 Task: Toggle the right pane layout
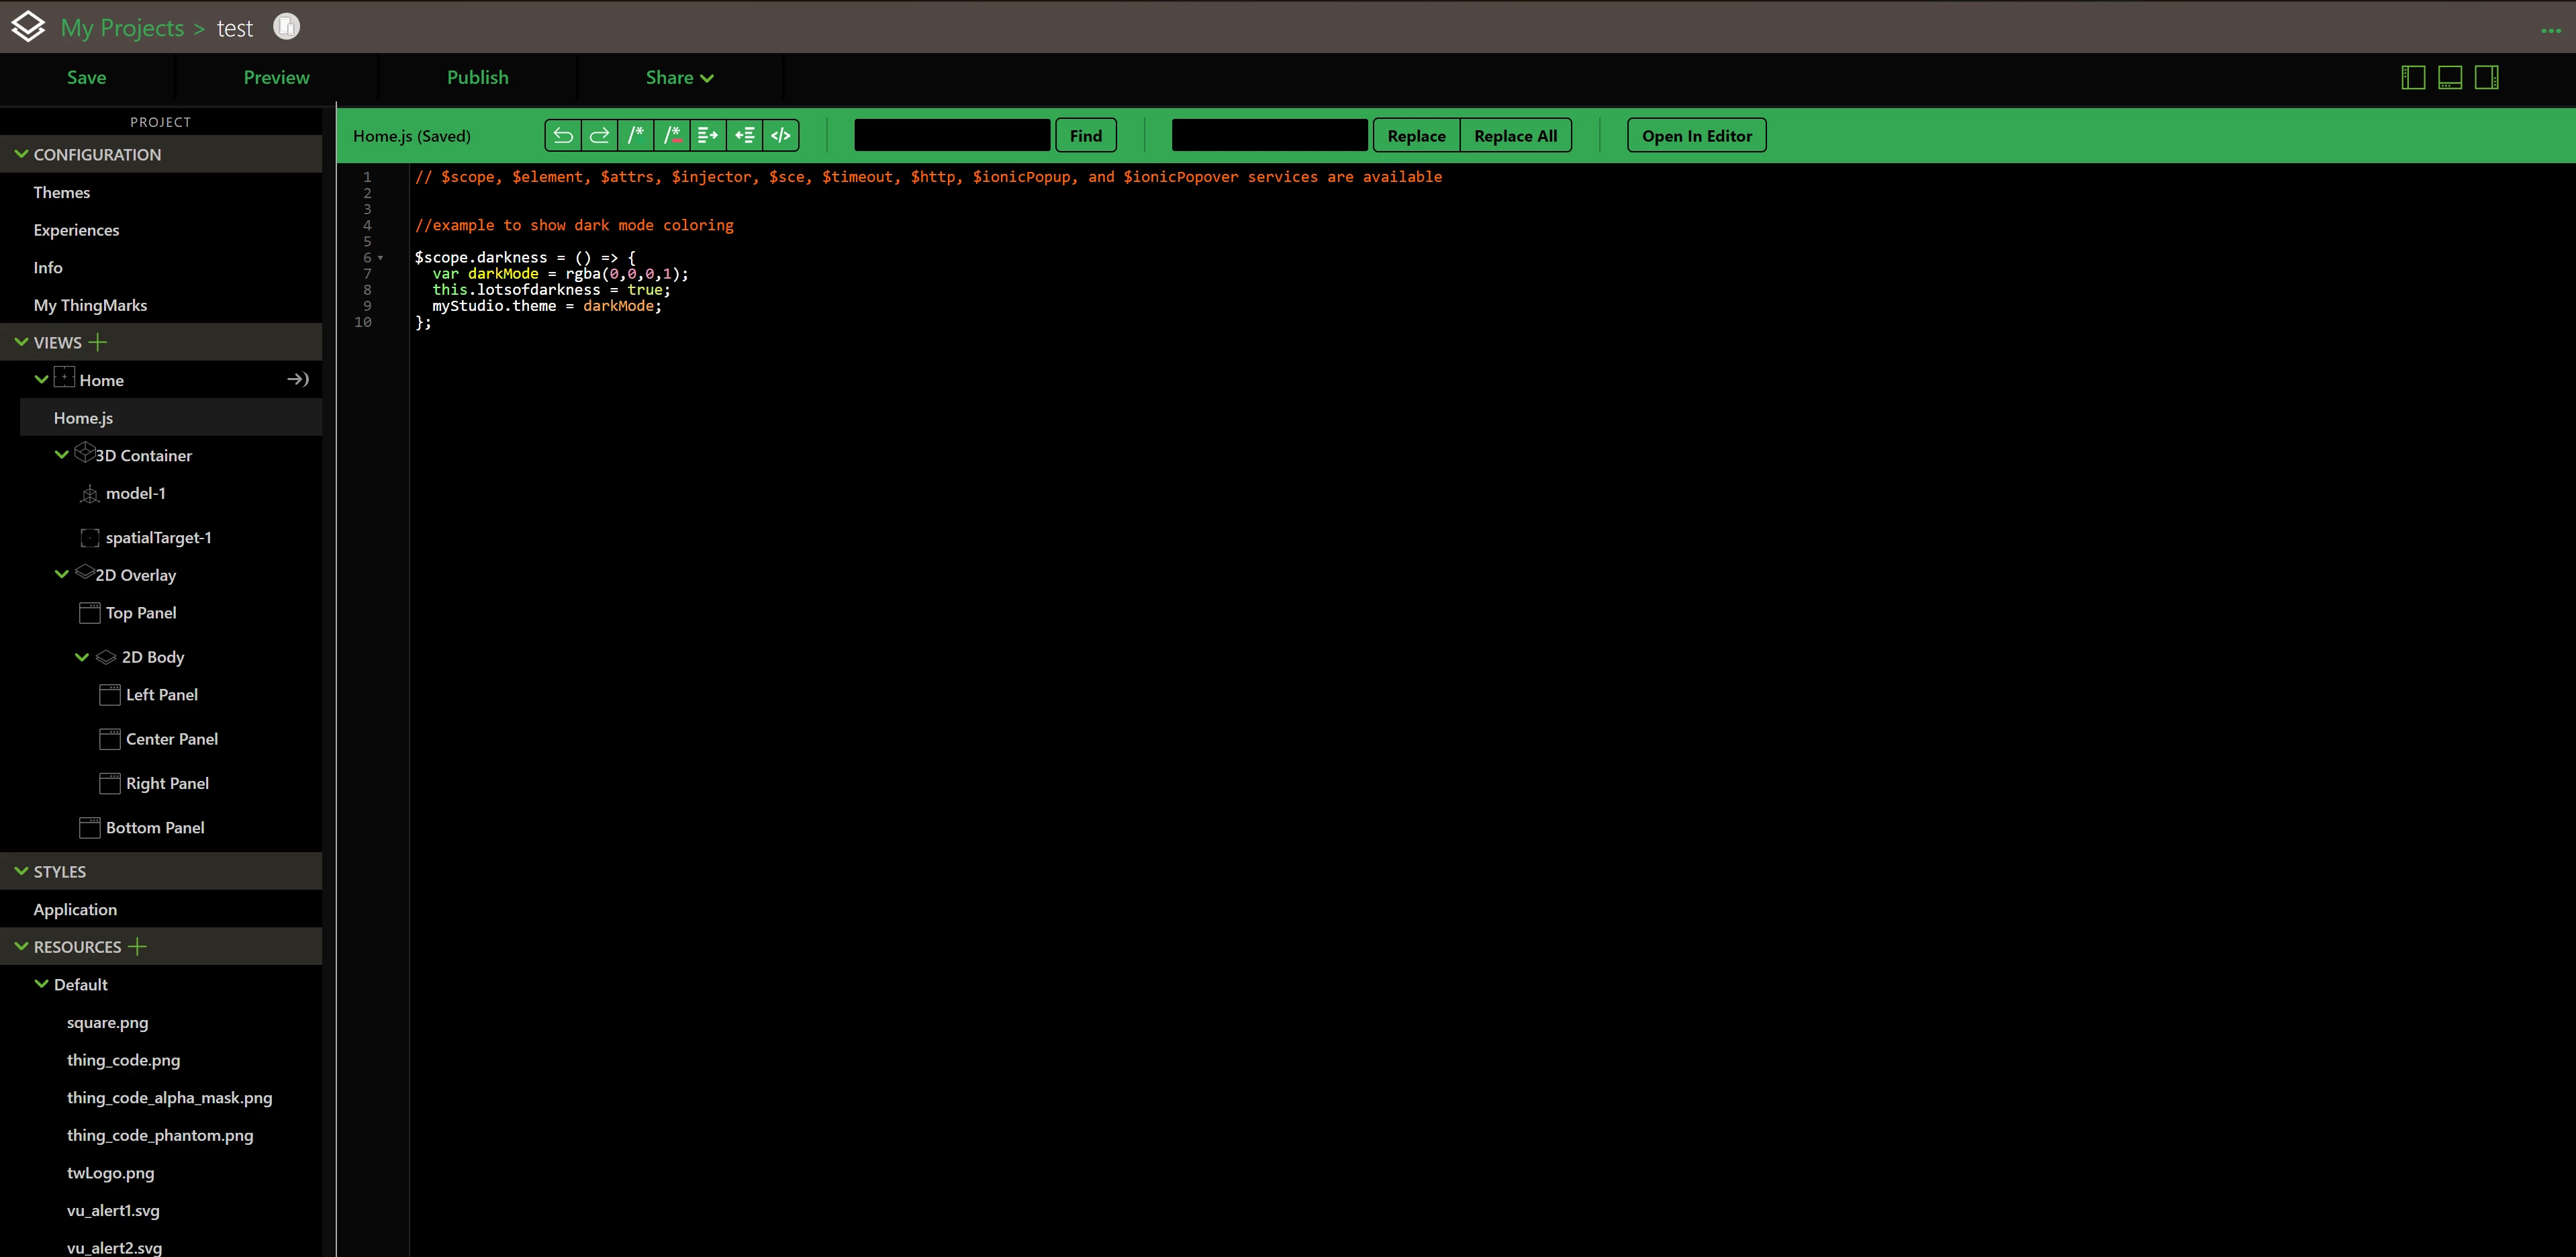(2487, 78)
